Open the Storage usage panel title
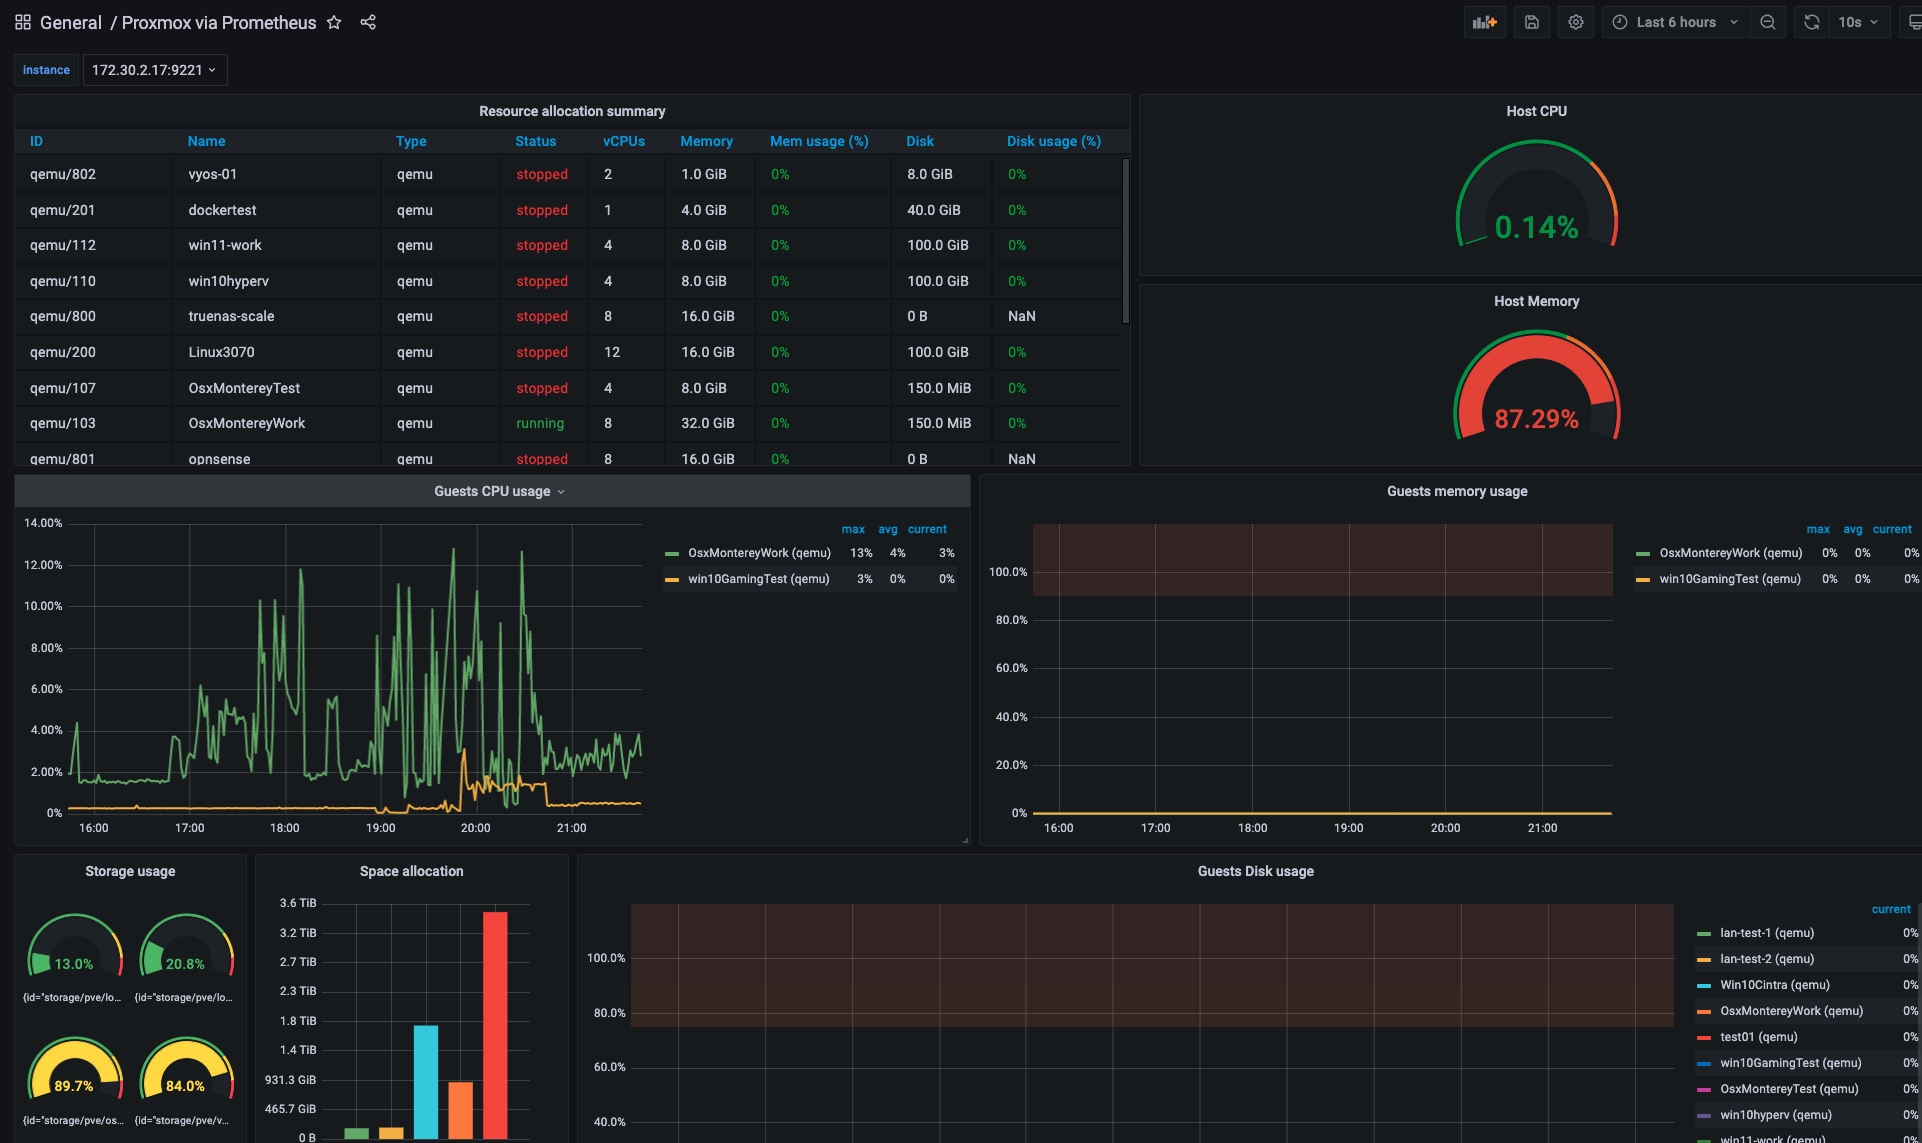The height and width of the screenshot is (1143, 1922). [130, 871]
